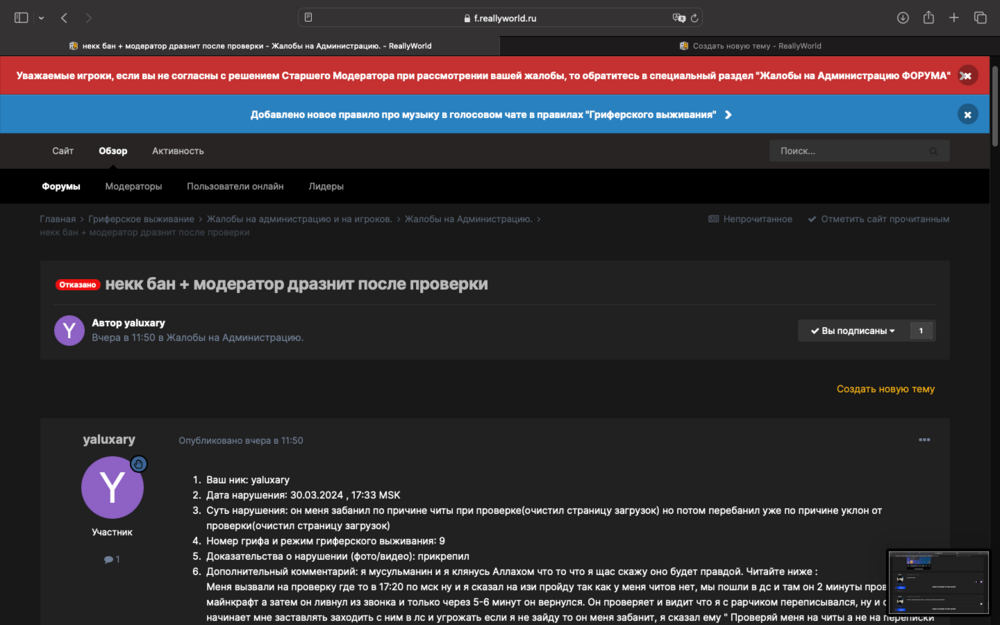Screen dimensions: 1000x625
Task: Open the 'Лидеры' sub-navigation tab
Action: pyautogui.click(x=326, y=186)
